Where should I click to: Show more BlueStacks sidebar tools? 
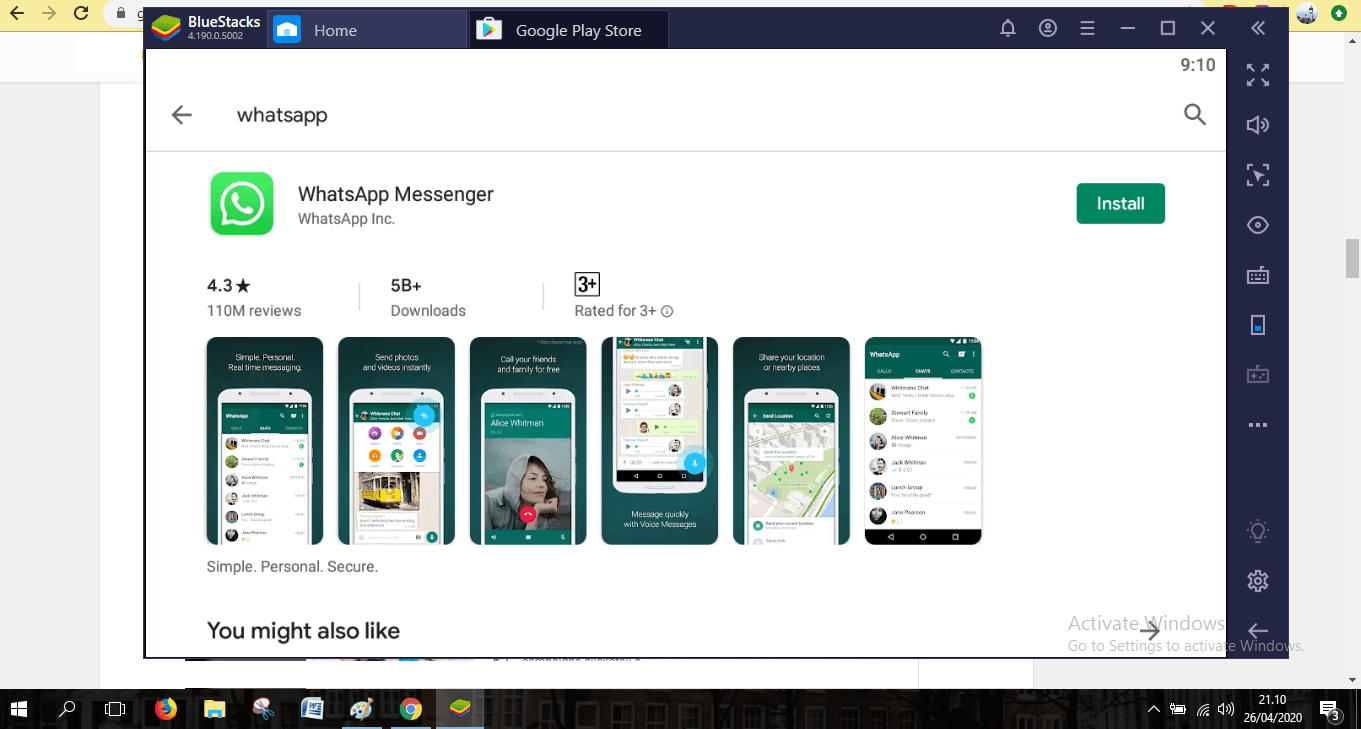[1258, 425]
